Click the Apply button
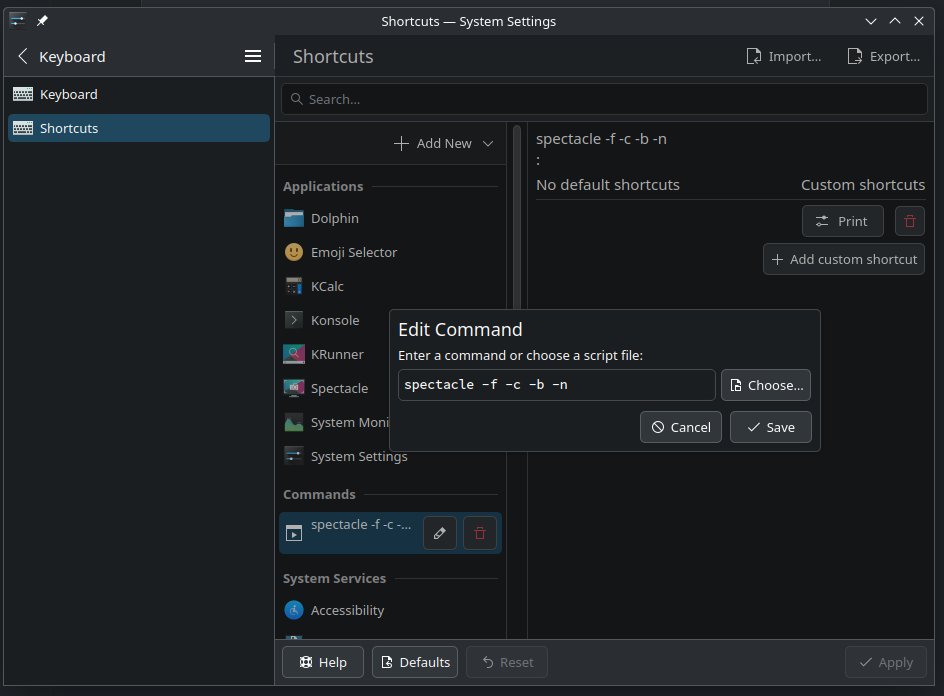This screenshot has height=696, width=944. click(886, 662)
